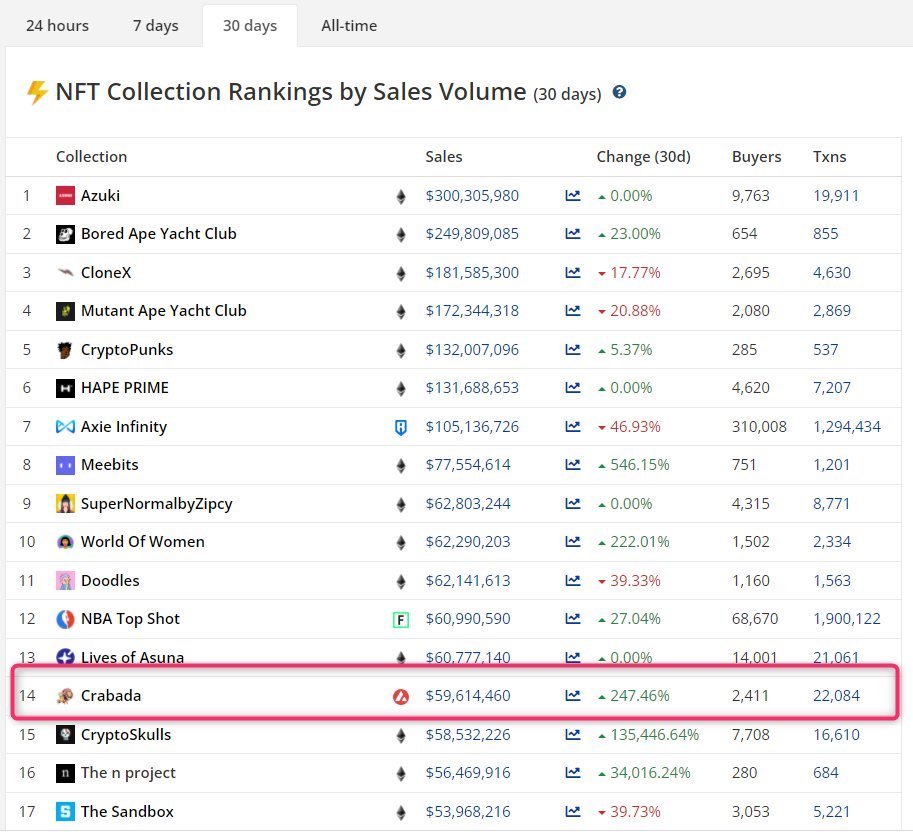Image resolution: width=913 pixels, height=835 pixels.
Task: Click the Bored Ape Yacht Club logo thumbnail
Action: (65, 234)
